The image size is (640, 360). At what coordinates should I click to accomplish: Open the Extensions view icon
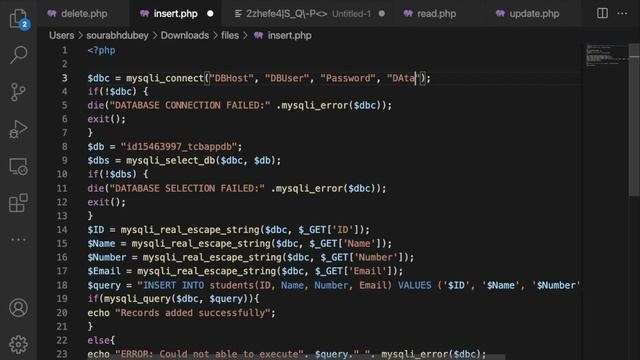(18, 203)
